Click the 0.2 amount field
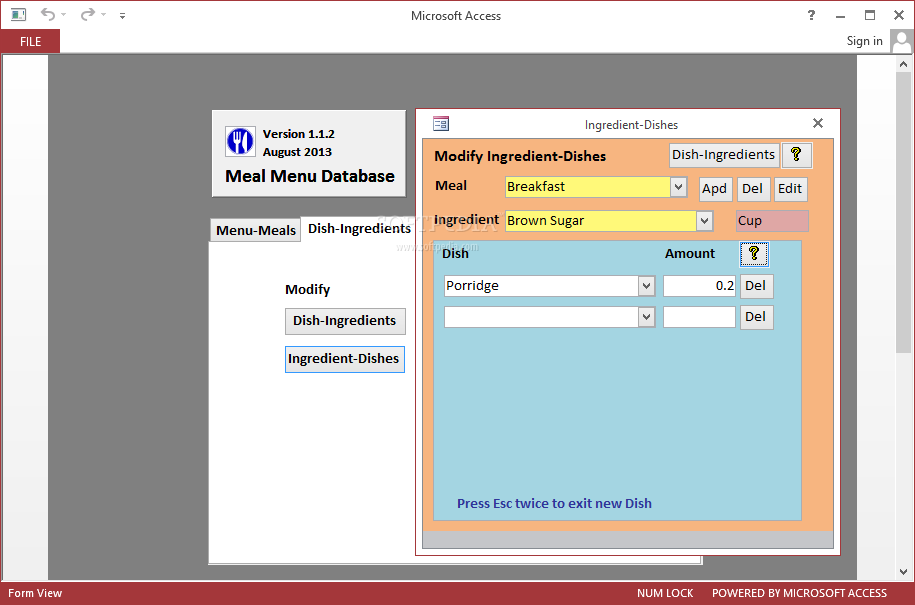Viewport: 915px width, 605px height. [699, 286]
